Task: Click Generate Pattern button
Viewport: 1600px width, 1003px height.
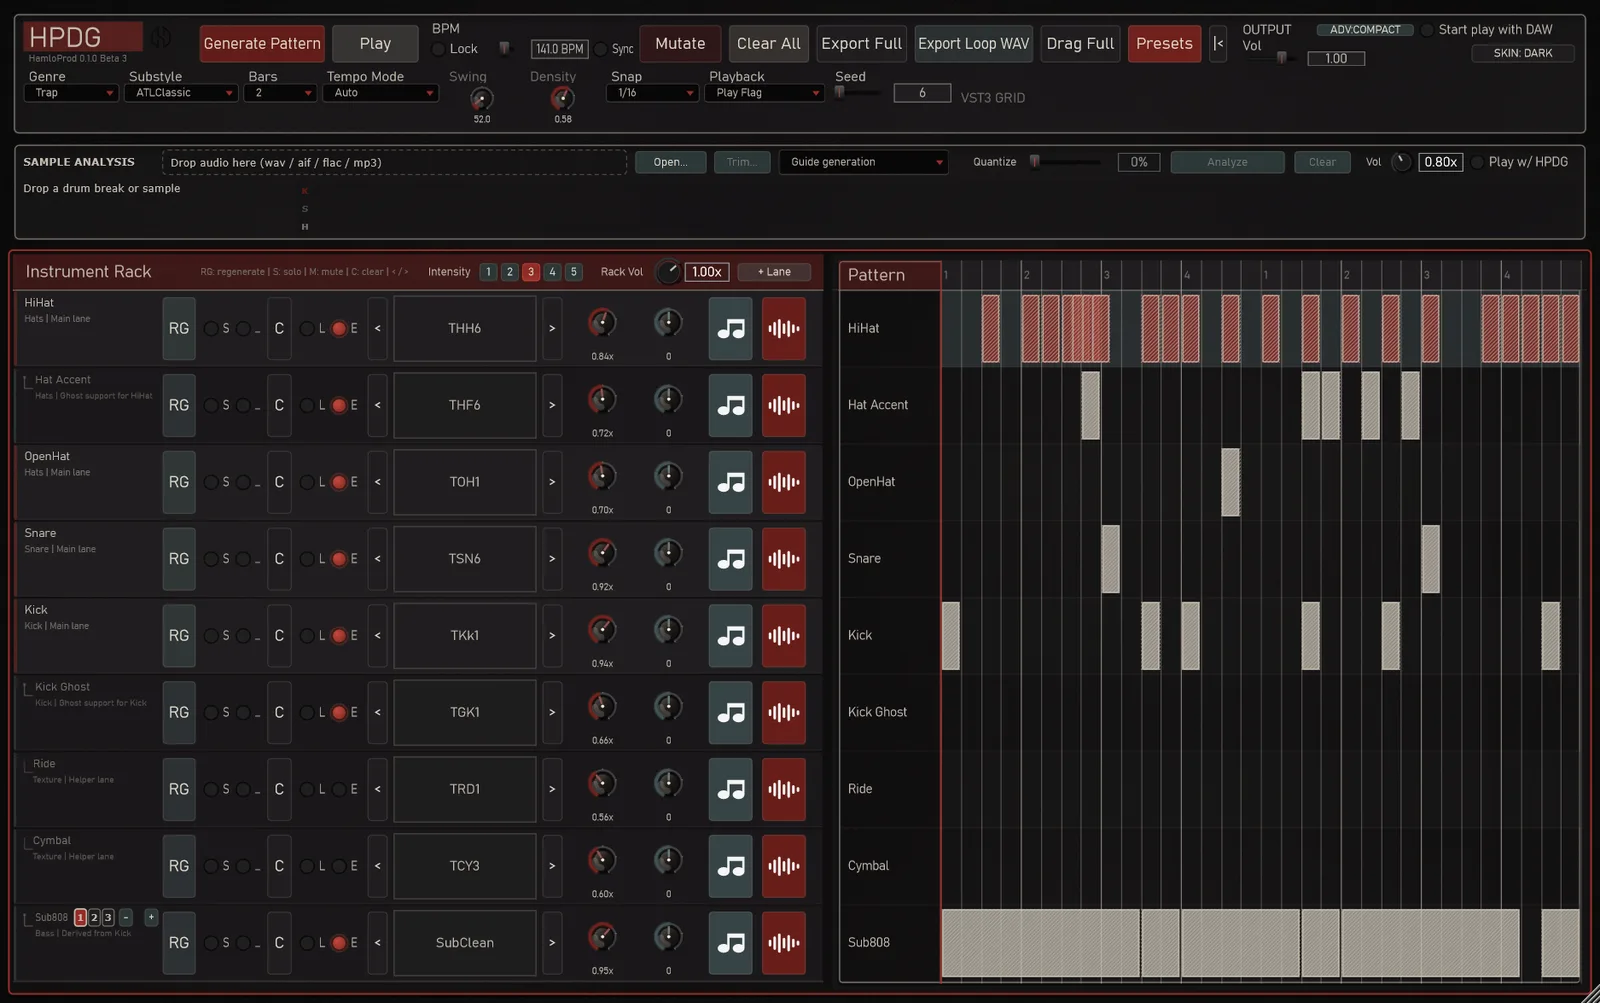Action: pyautogui.click(x=262, y=44)
